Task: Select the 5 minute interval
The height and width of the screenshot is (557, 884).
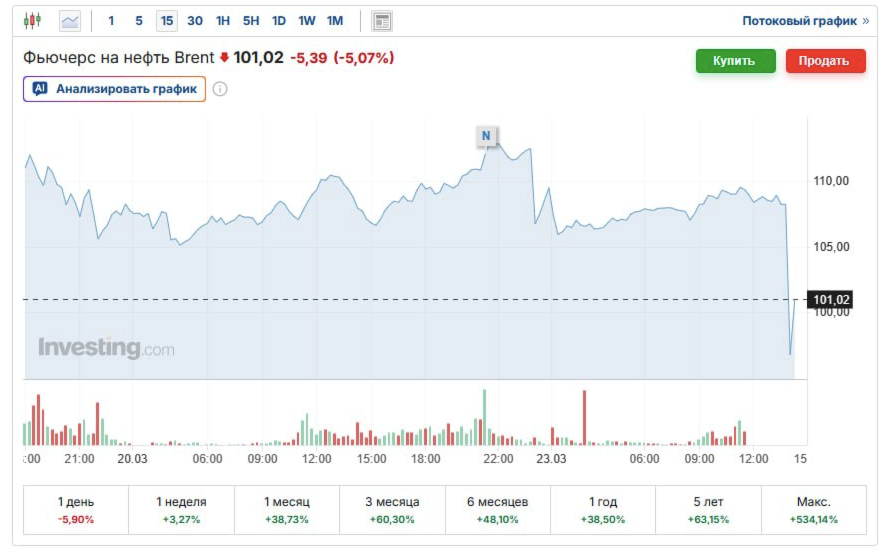Action: 139,21
